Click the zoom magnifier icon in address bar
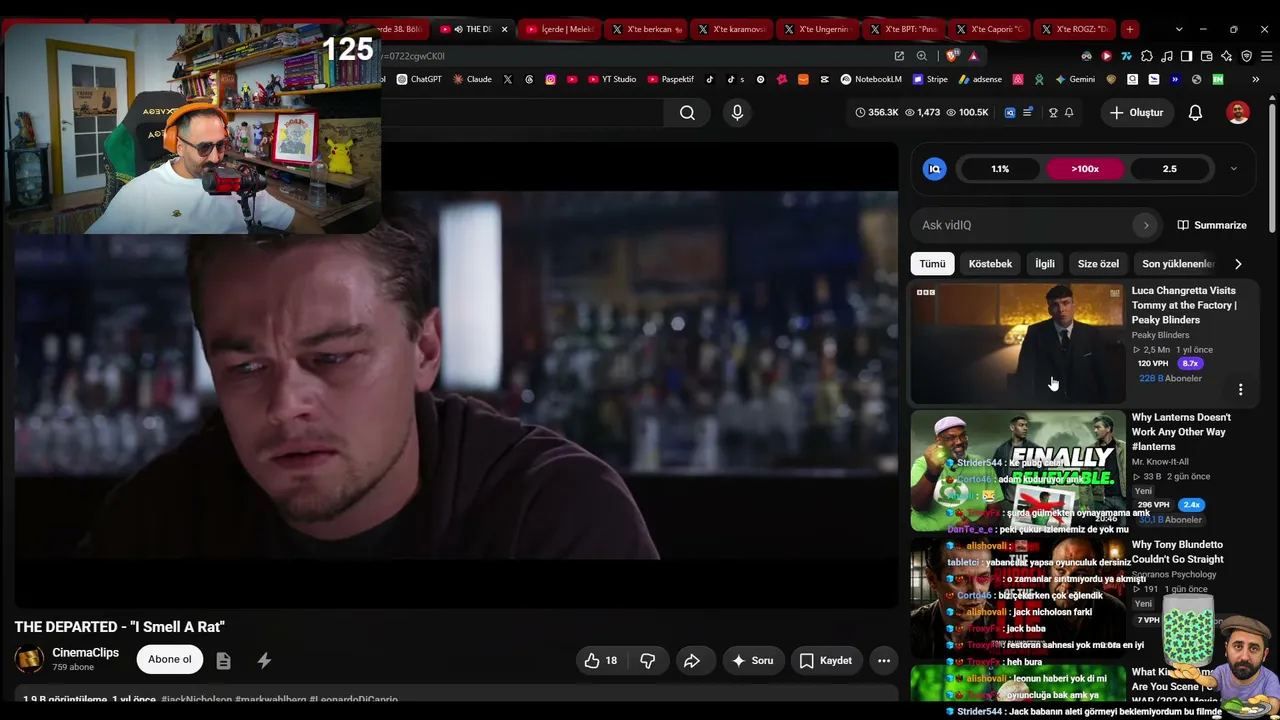The width and height of the screenshot is (1280, 720). [x=922, y=56]
